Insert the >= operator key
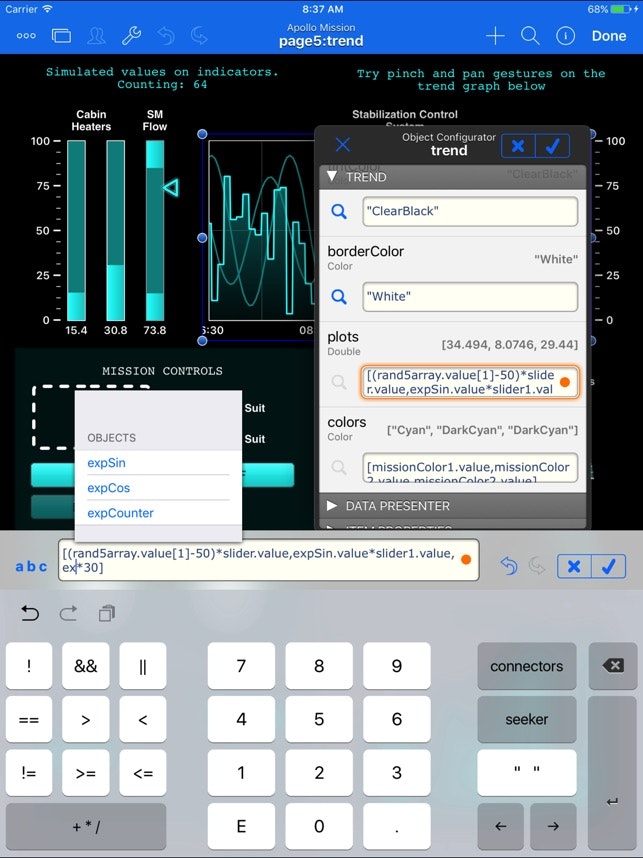643x858 pixels. 86,773
